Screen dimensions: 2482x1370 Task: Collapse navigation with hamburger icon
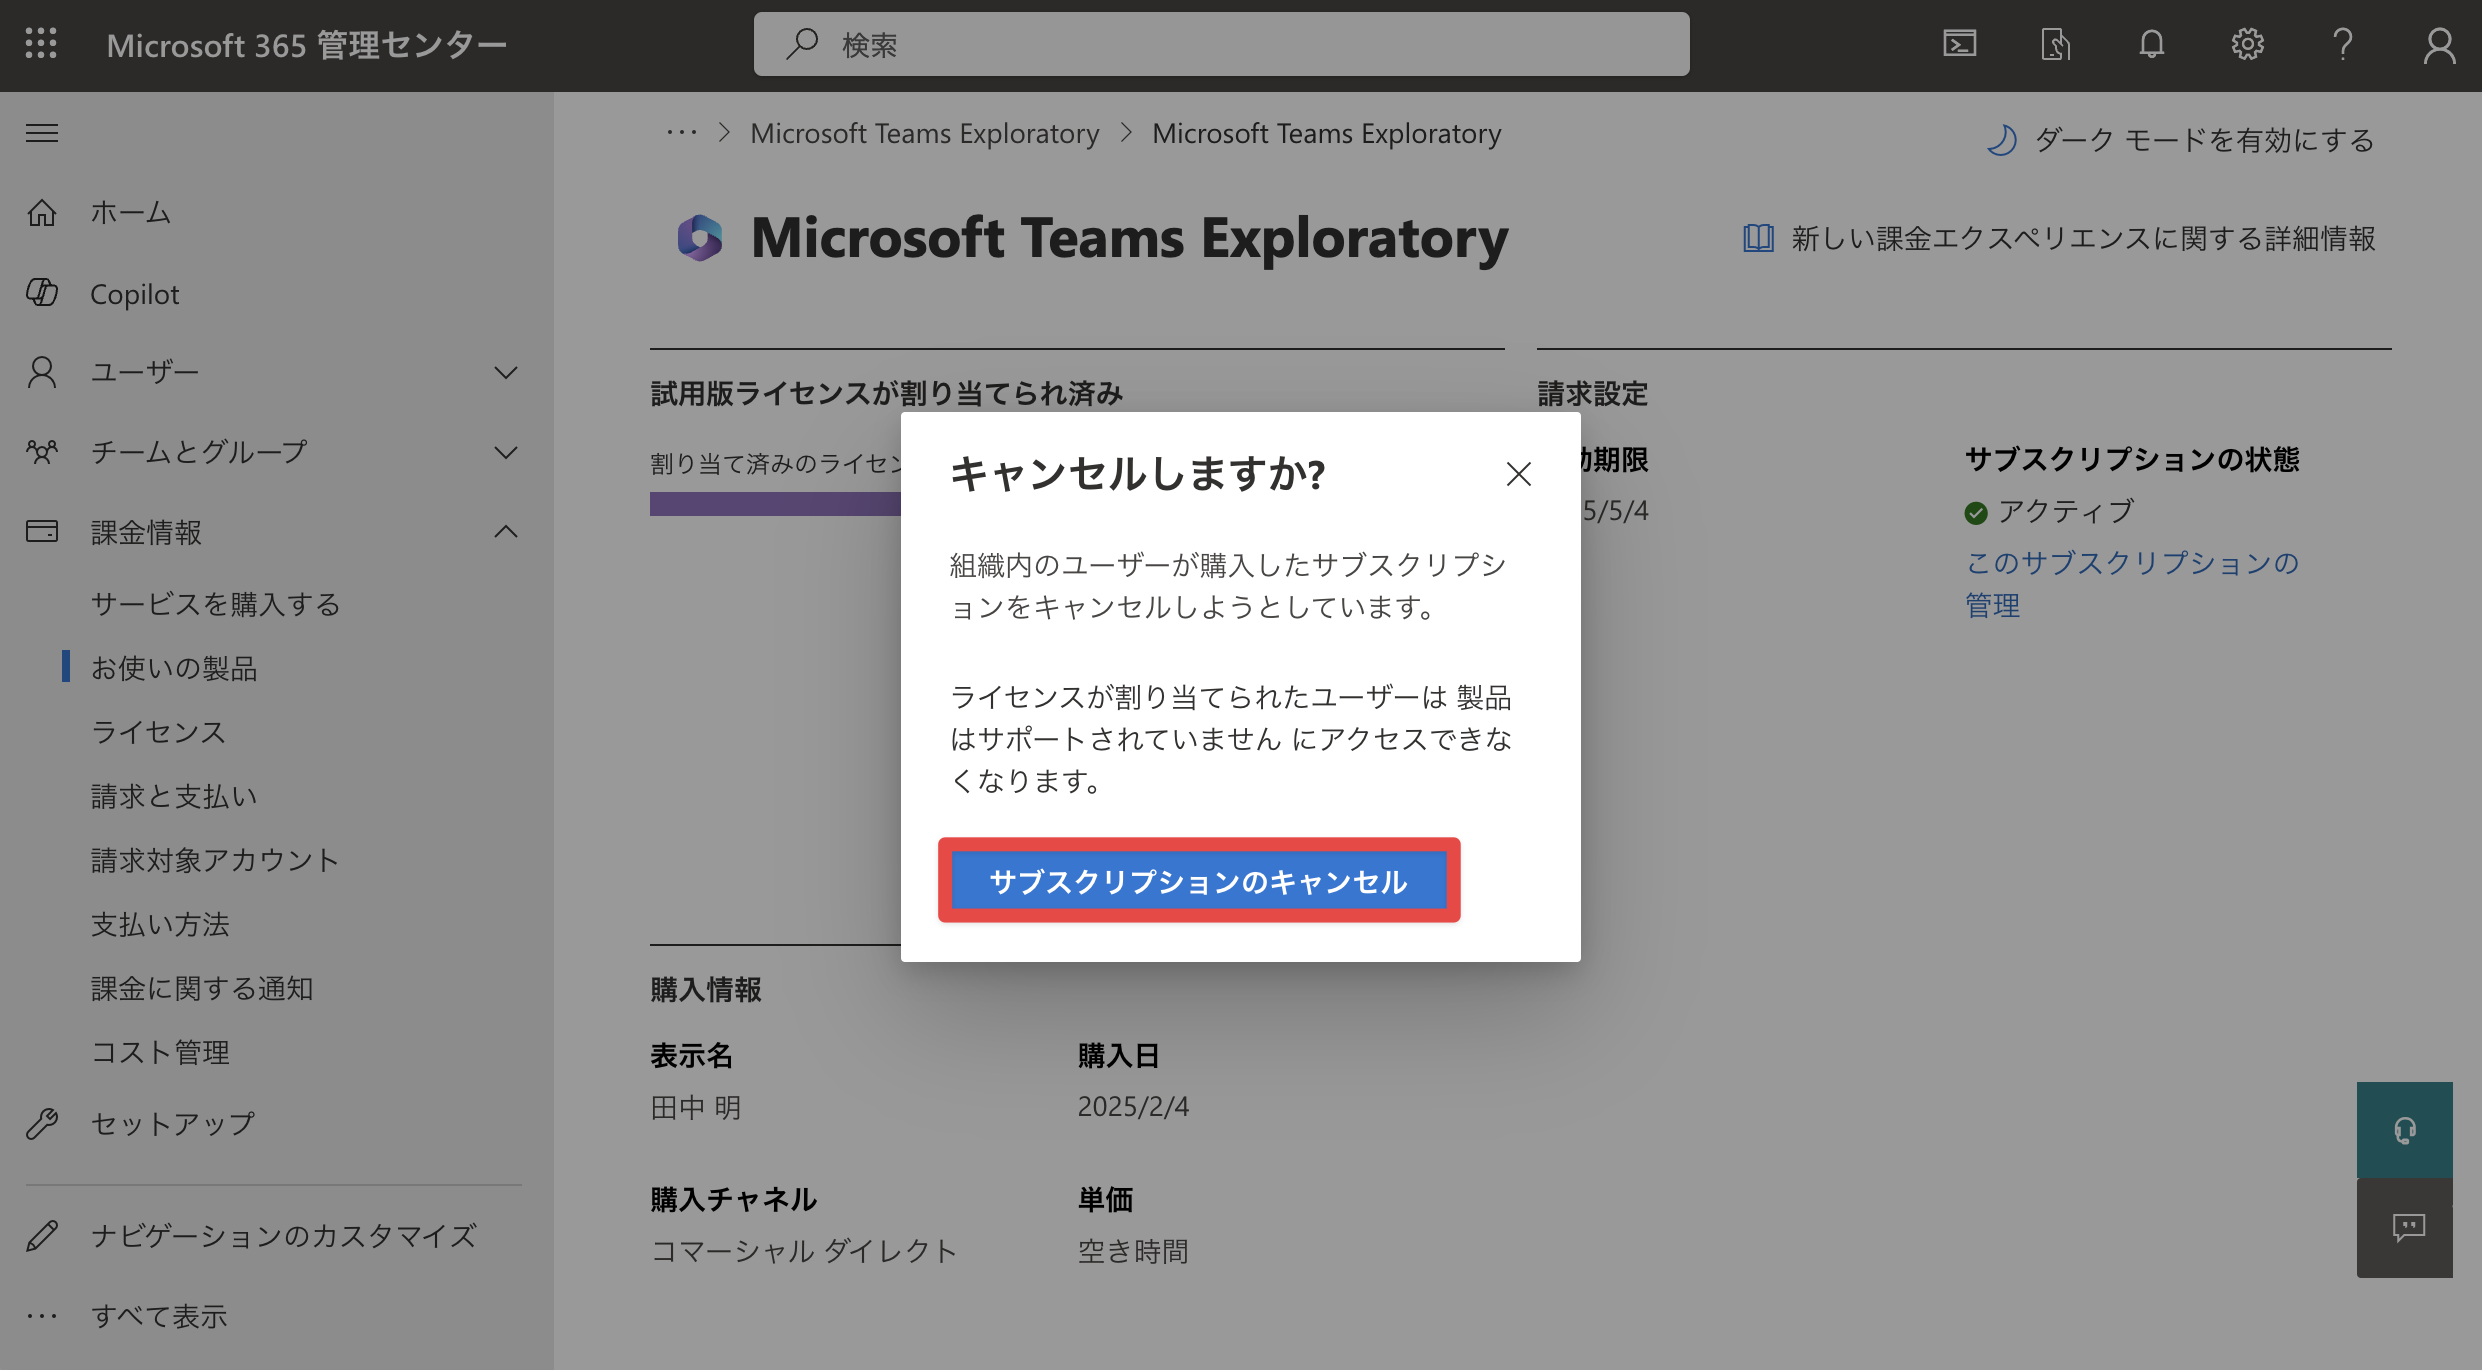pos(41,132)
